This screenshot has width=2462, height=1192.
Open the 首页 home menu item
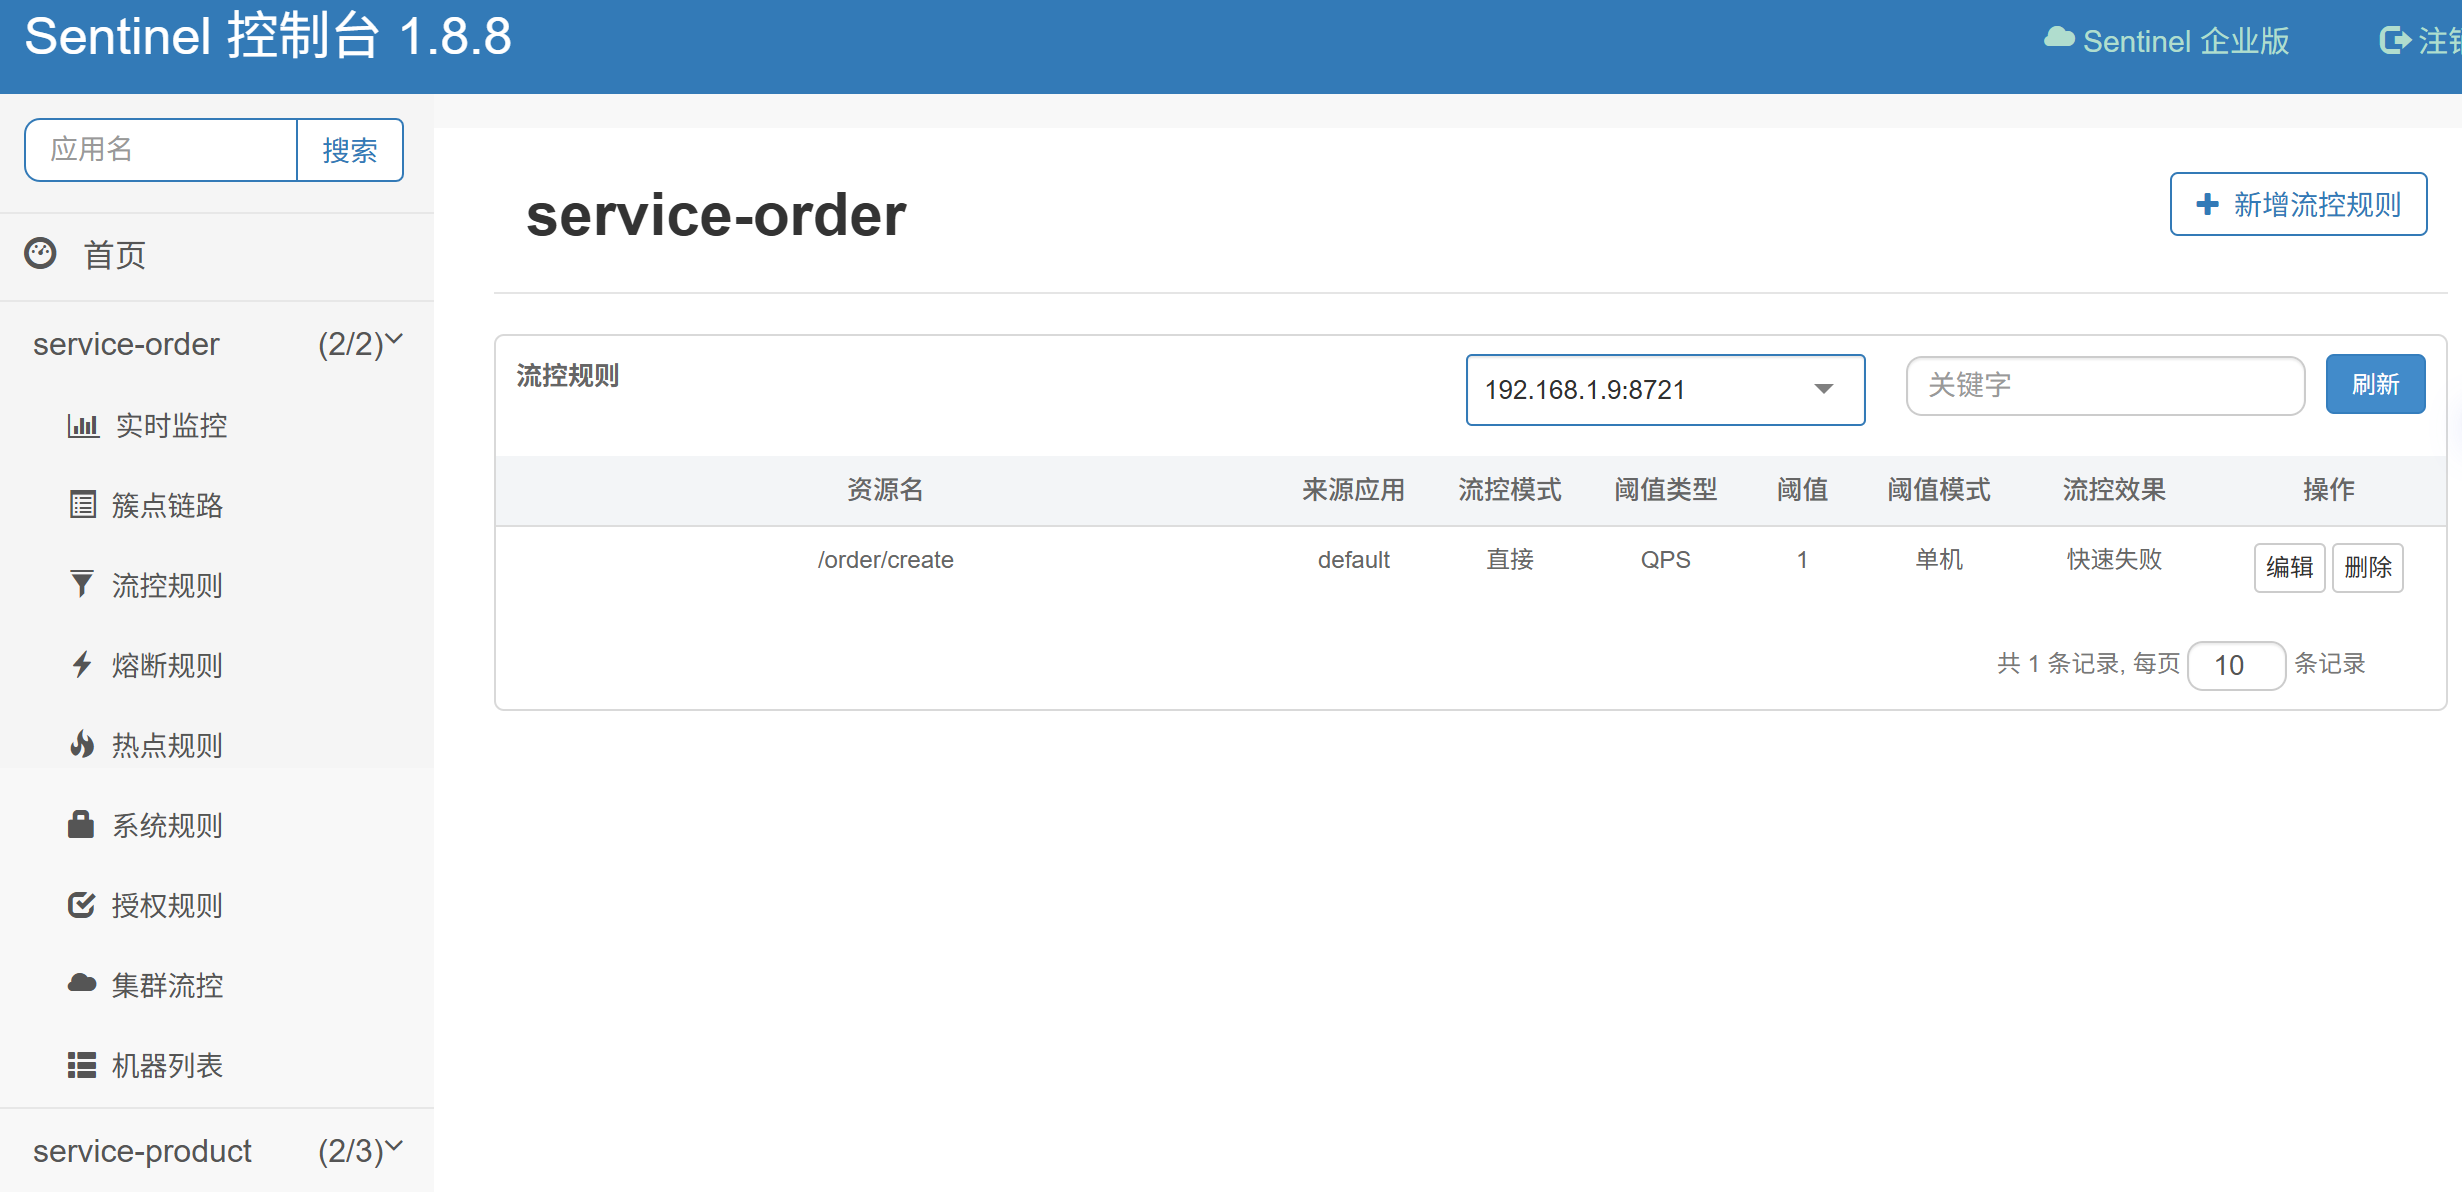coord(115,255)
